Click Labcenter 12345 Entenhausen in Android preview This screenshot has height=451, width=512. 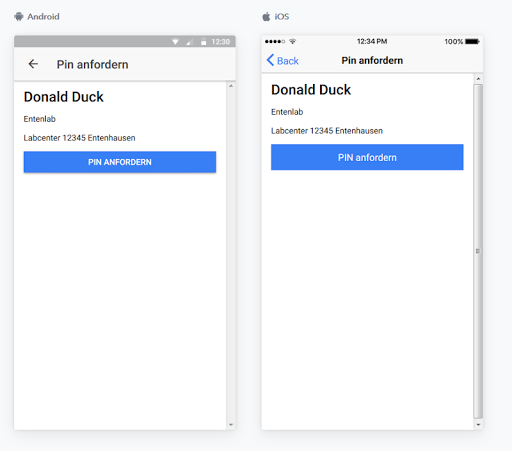click(x=79, y=138)
